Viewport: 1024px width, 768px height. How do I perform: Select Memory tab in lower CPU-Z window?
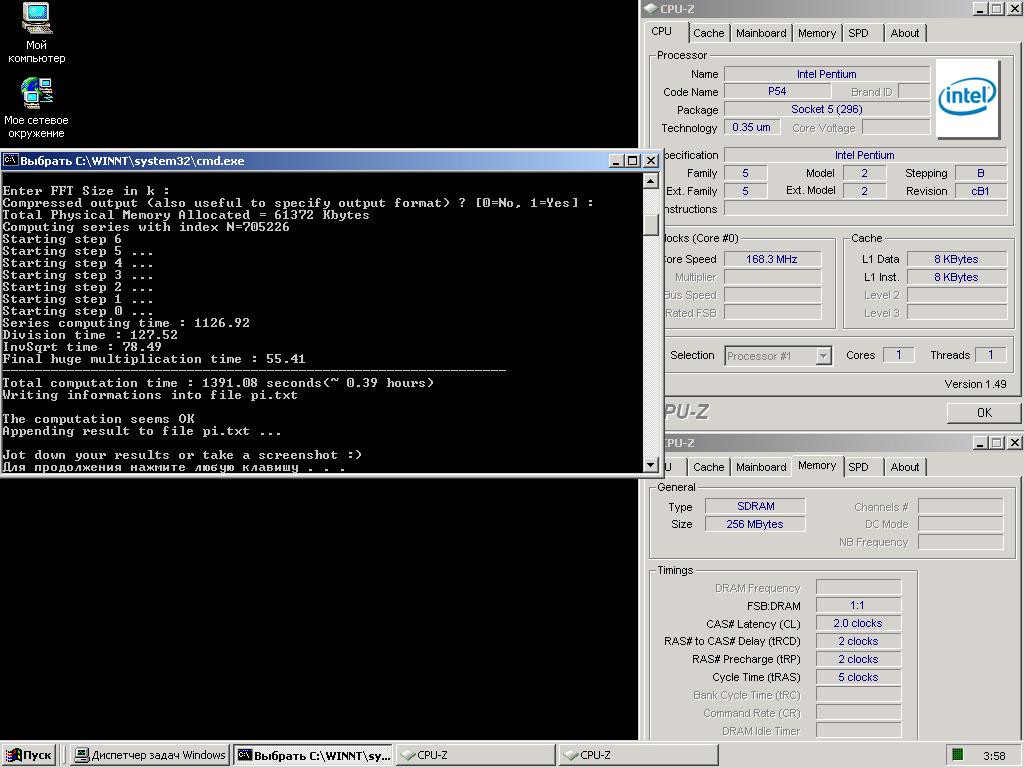coord(816,466)
